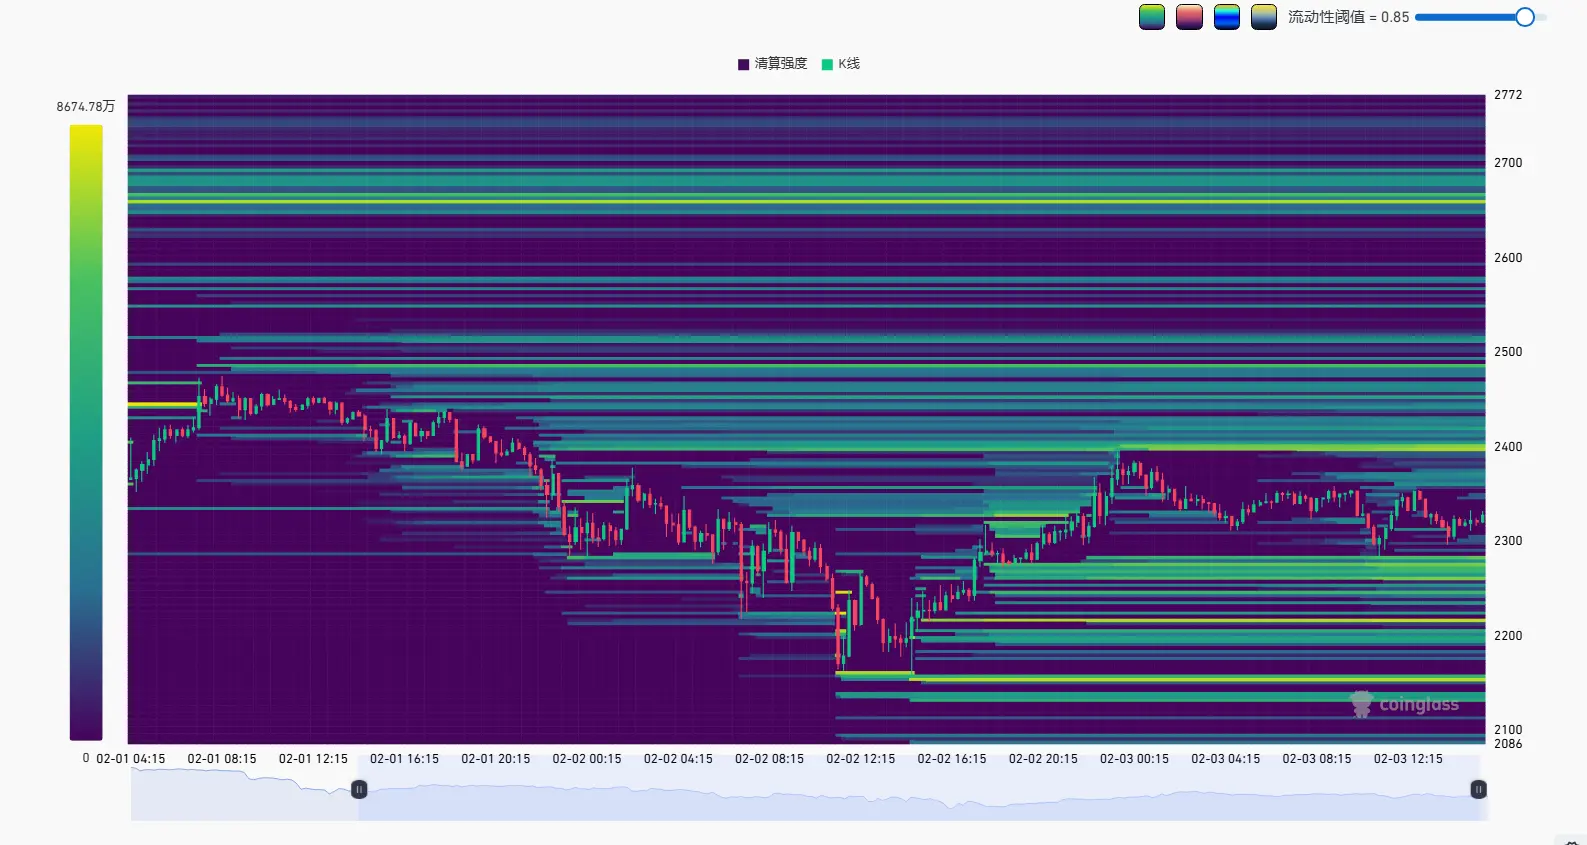The height and width of the screenshot is (845, 1587).
Task: Select the green-yellow viridis color scheme
Action: click(1152, 17)
